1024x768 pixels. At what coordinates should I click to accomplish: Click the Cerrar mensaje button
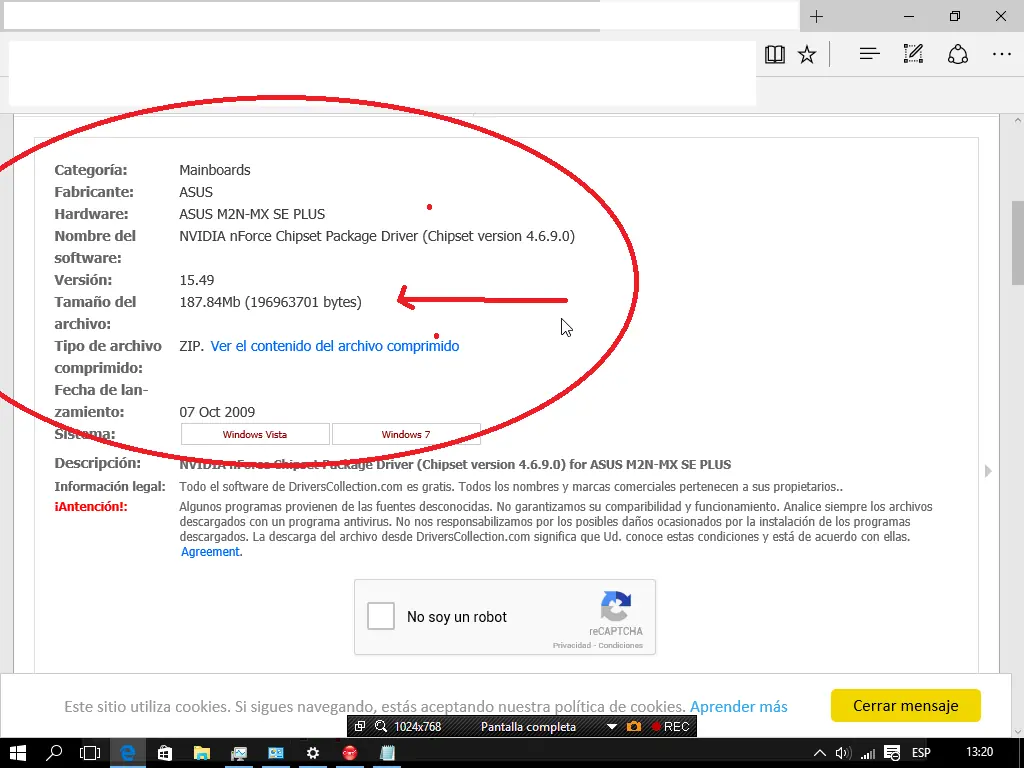click(905, 705)
